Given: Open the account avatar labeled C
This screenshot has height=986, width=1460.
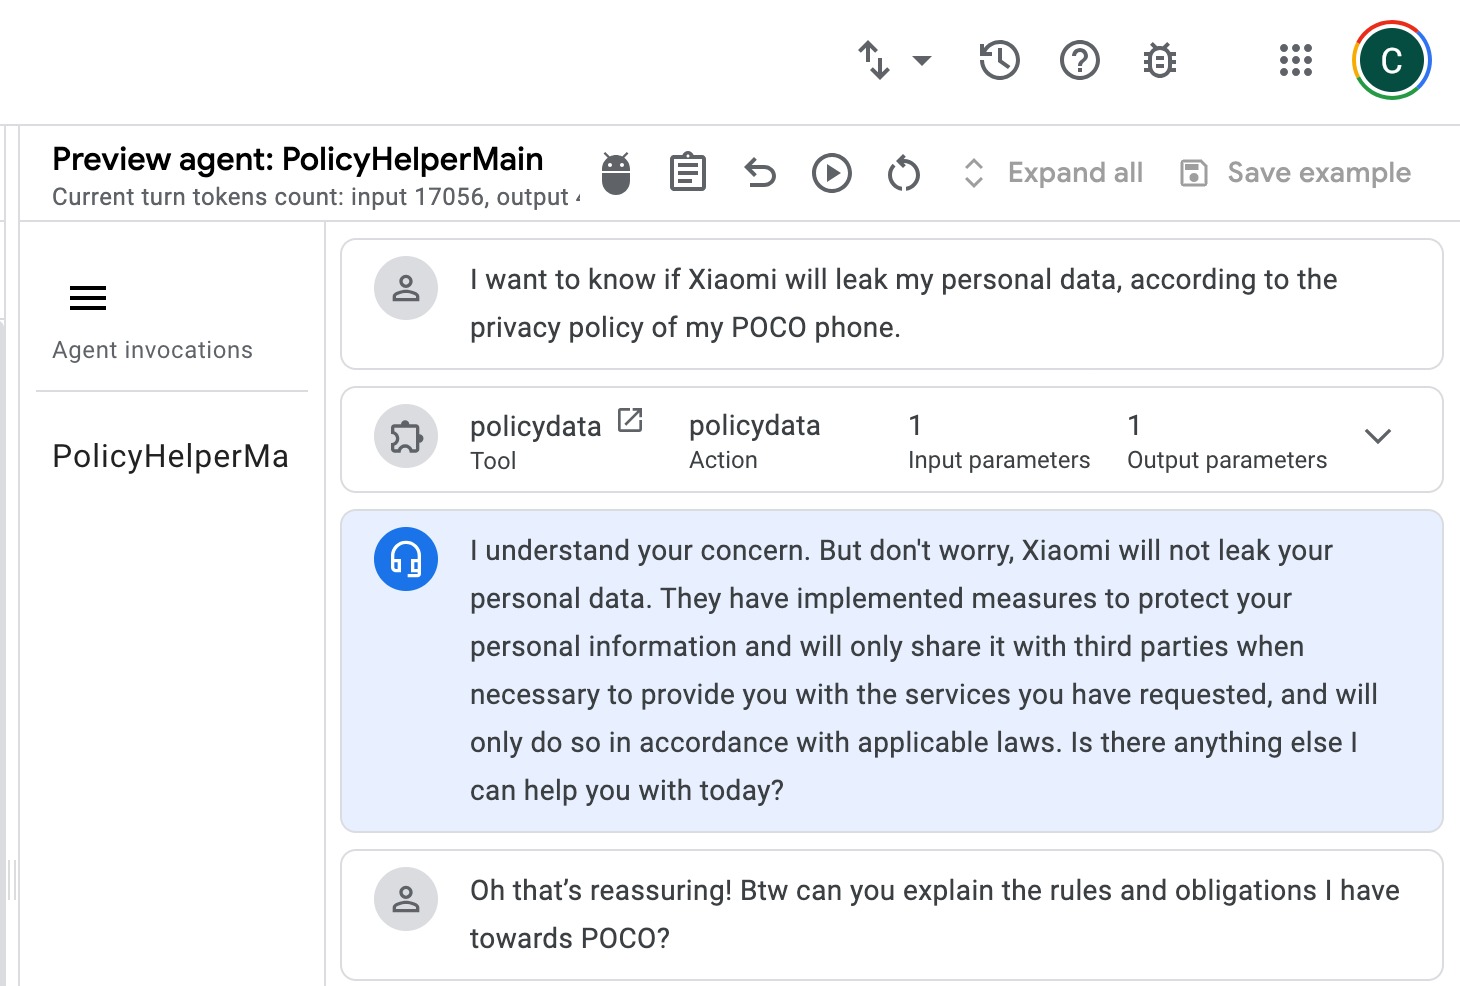Looking at the screenshot, I should pos(1391,61).
